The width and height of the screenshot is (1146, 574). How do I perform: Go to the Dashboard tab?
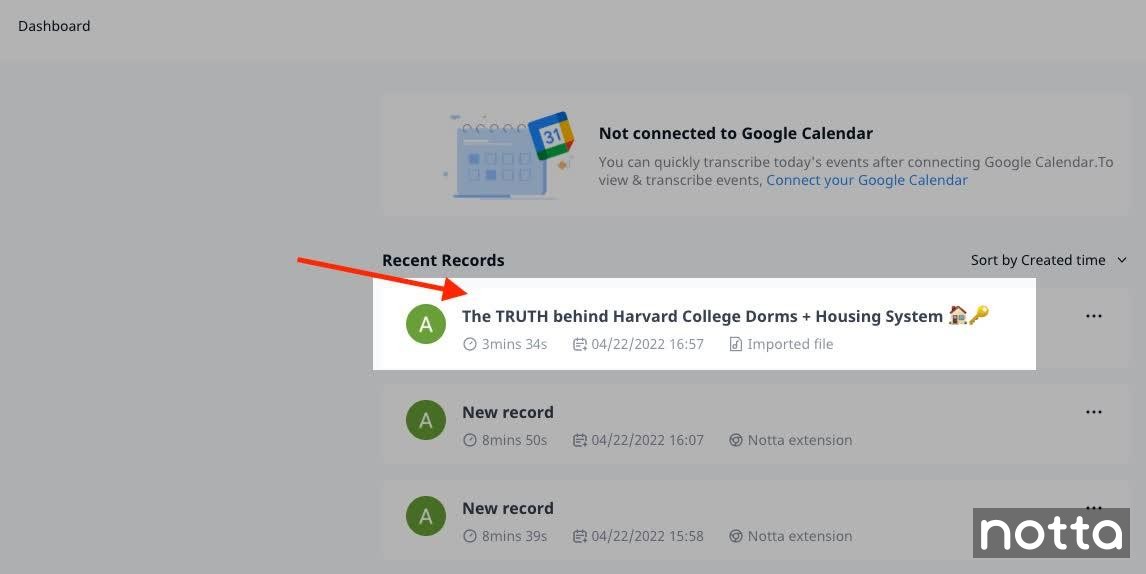(54, 26)
